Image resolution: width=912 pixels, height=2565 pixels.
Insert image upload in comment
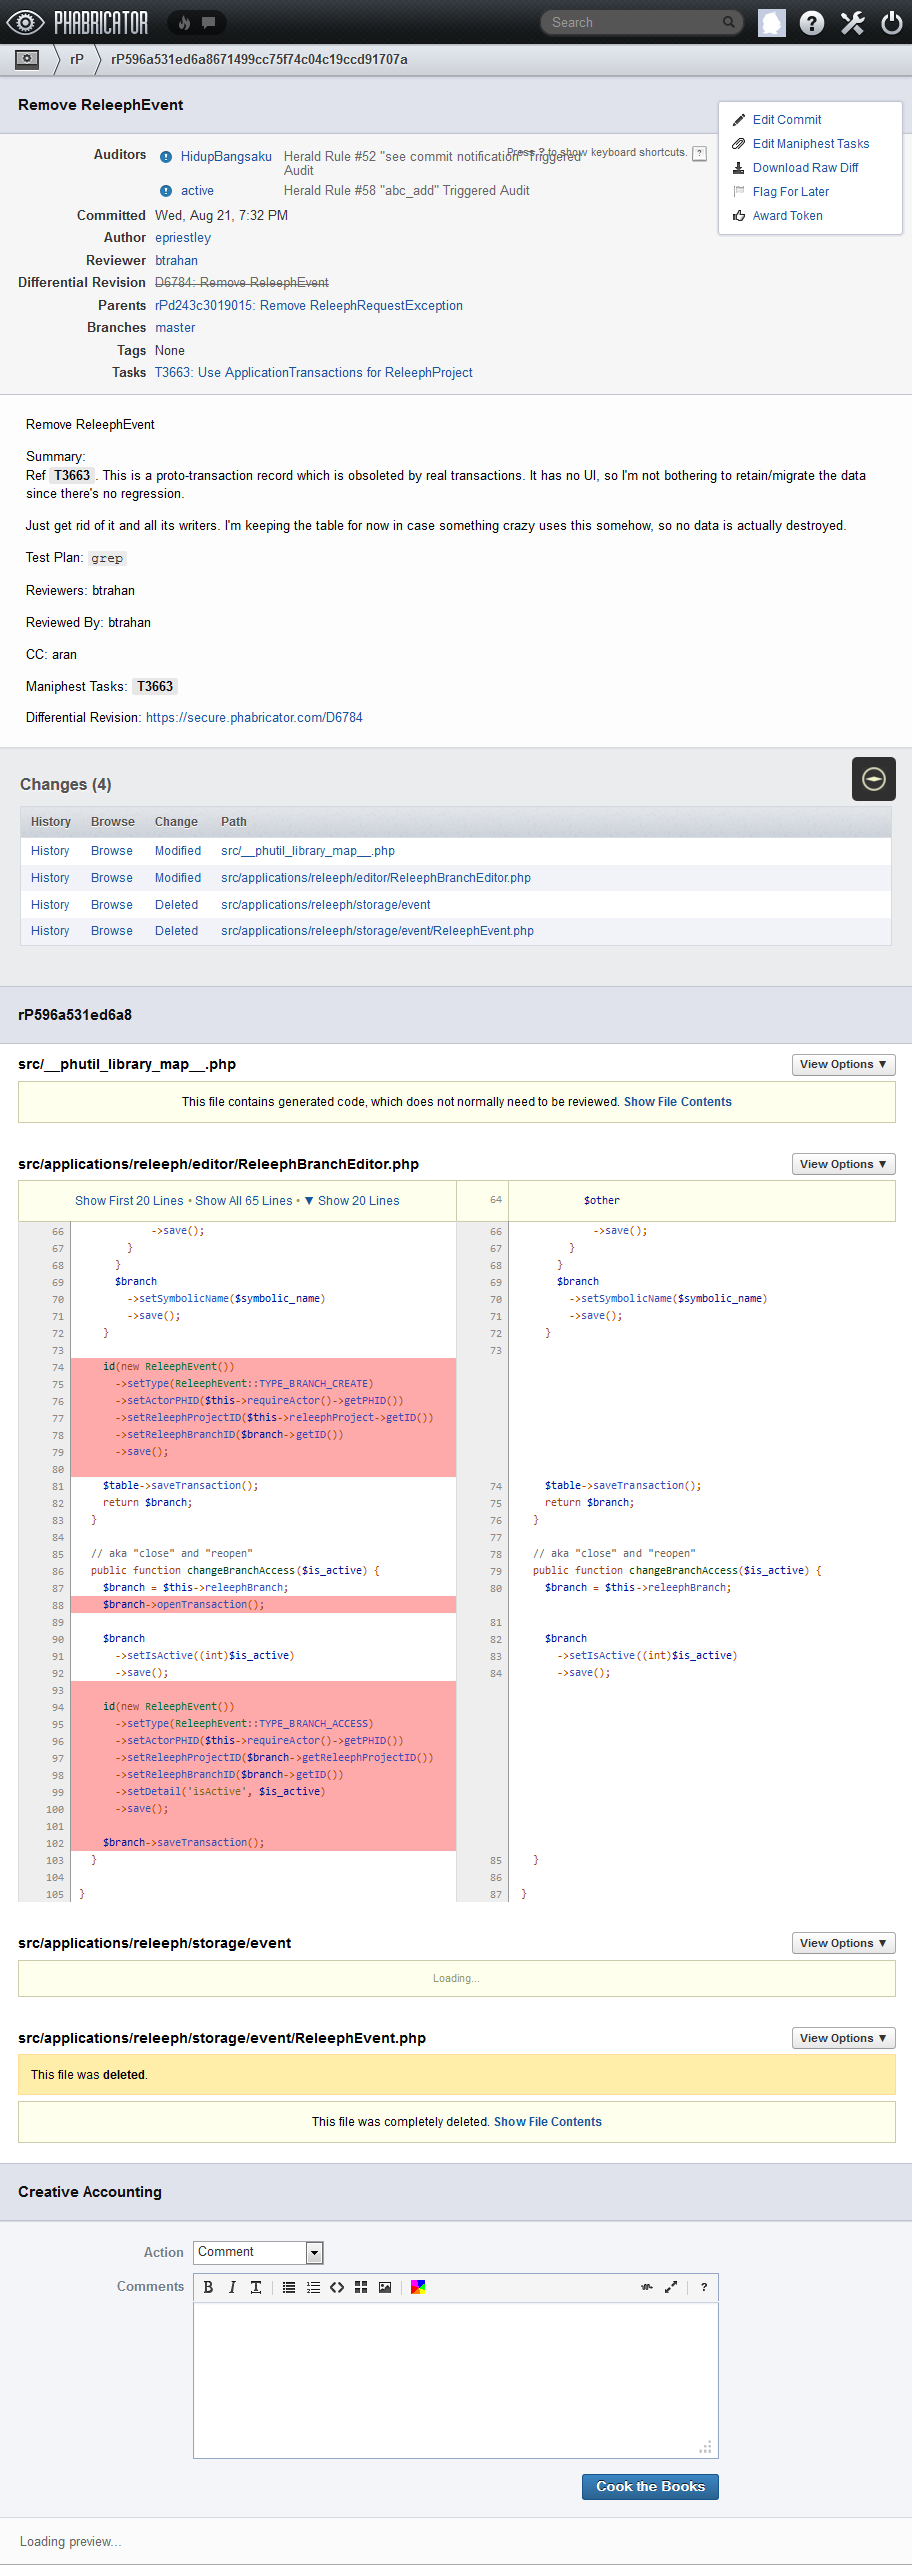coord(385,2287)
